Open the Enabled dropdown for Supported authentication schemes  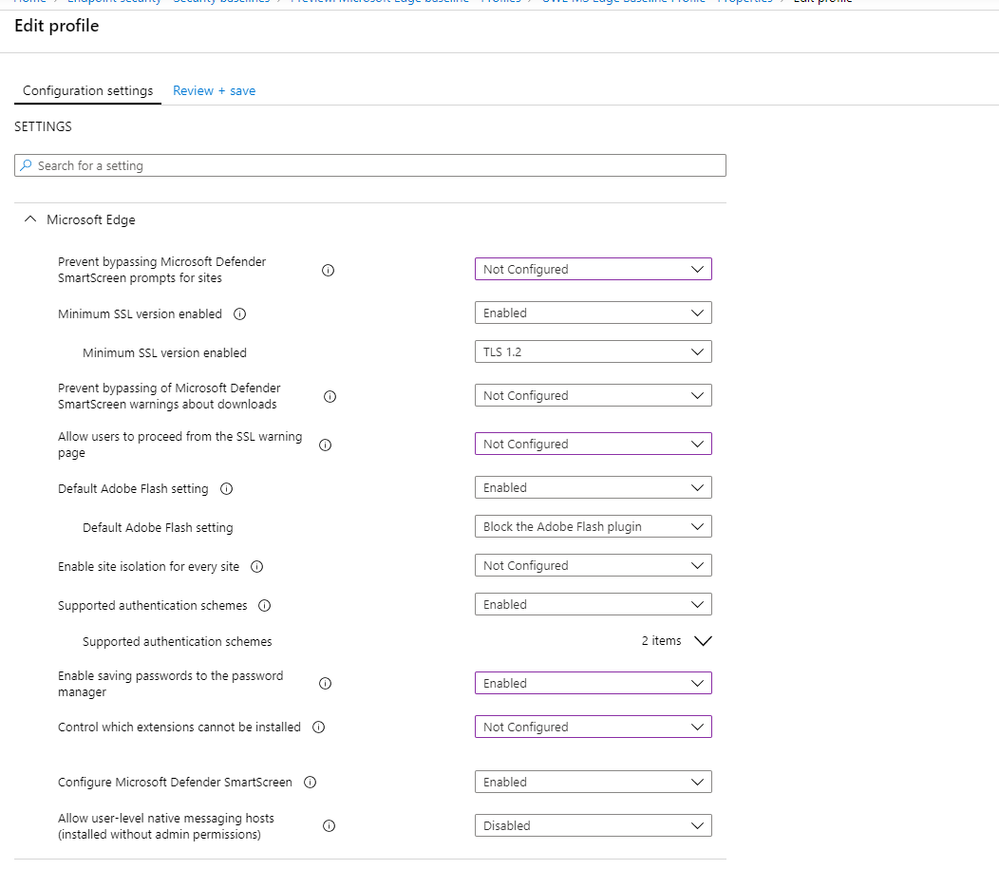593,604
